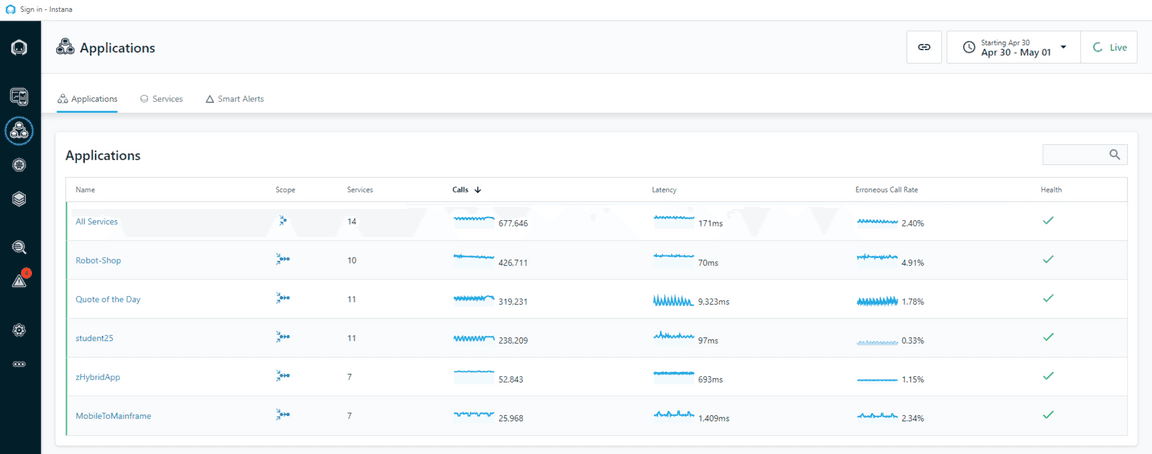Sort the table by the Latency column header
1152x454 pixels.
[664, 189]
